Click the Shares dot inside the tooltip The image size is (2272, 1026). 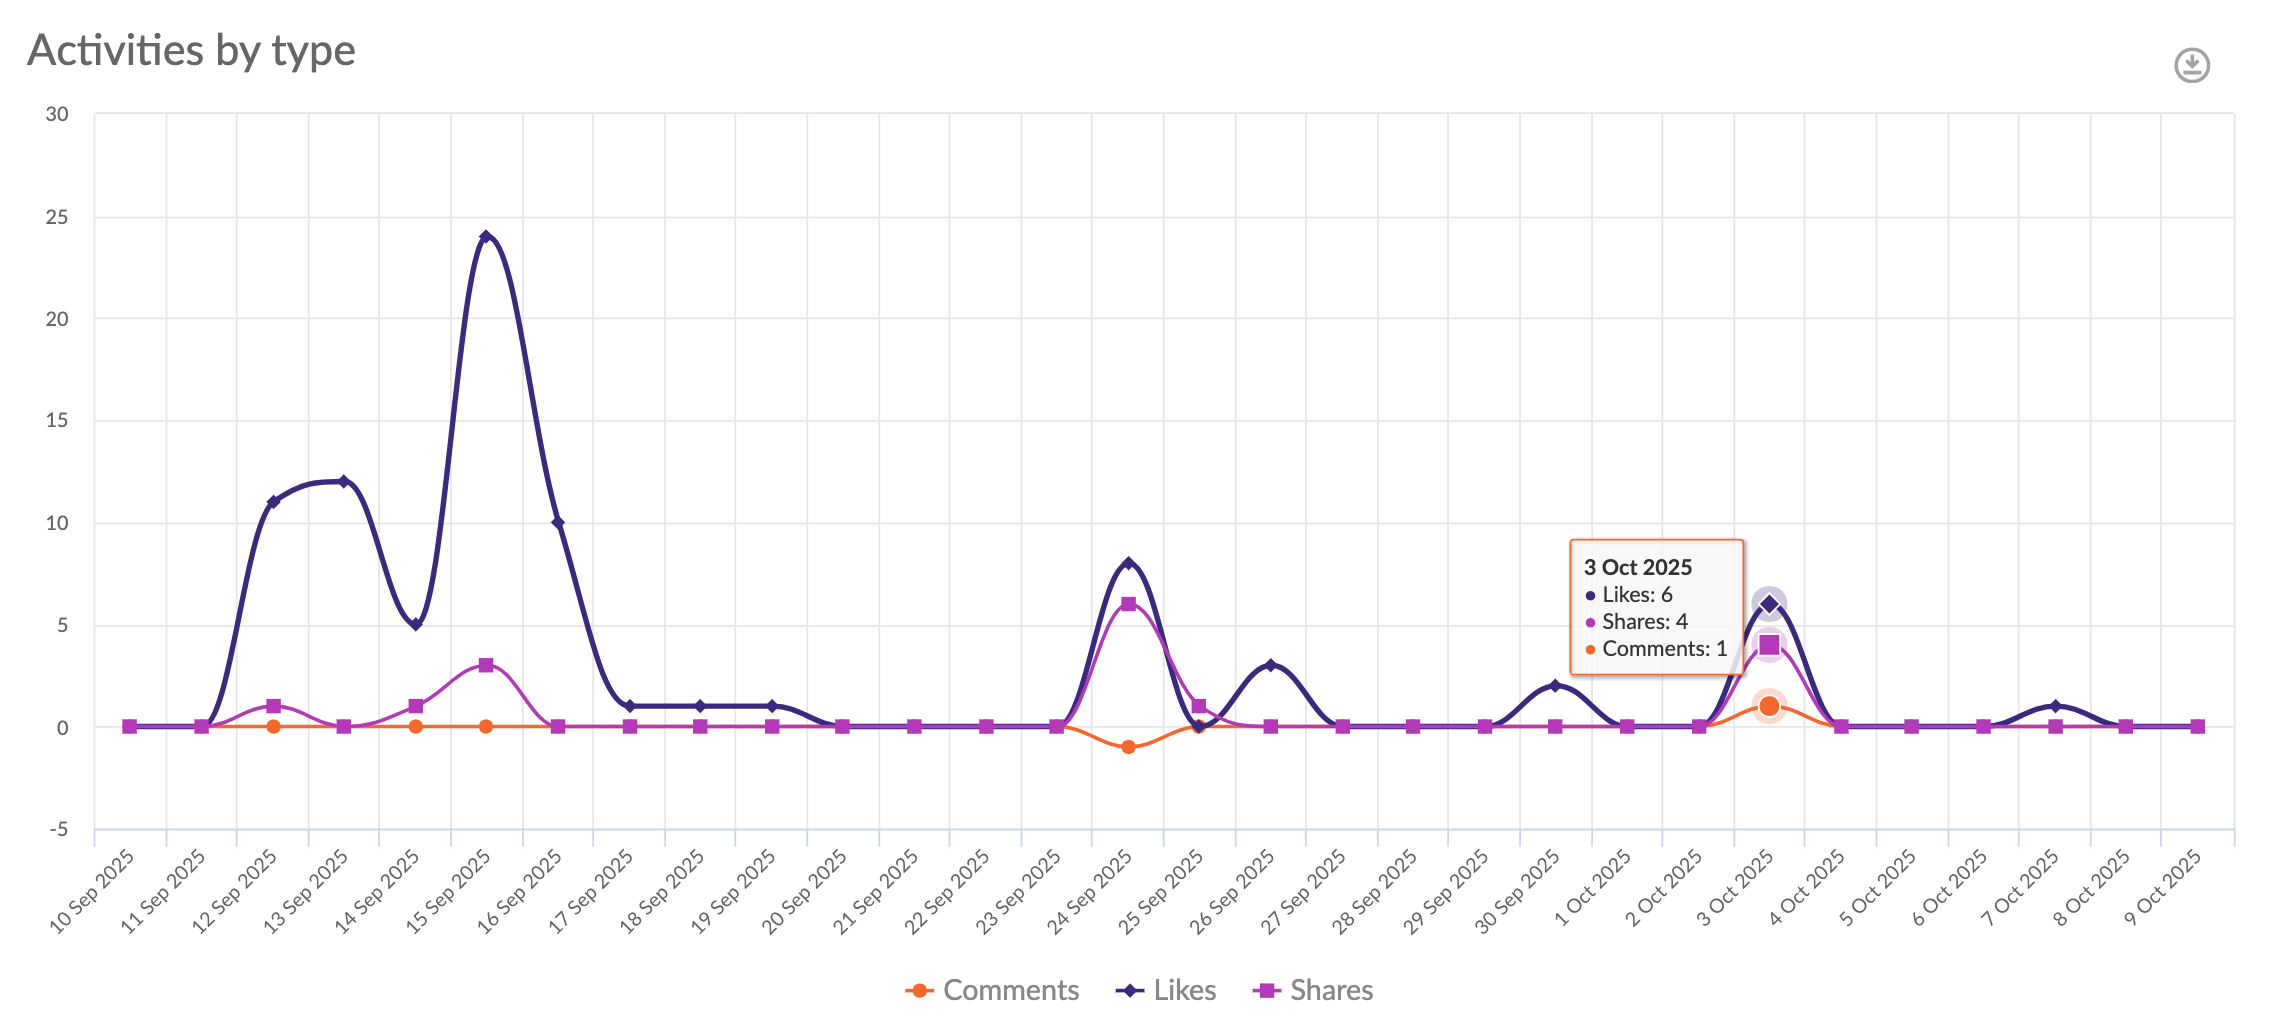click(1590, 621)
